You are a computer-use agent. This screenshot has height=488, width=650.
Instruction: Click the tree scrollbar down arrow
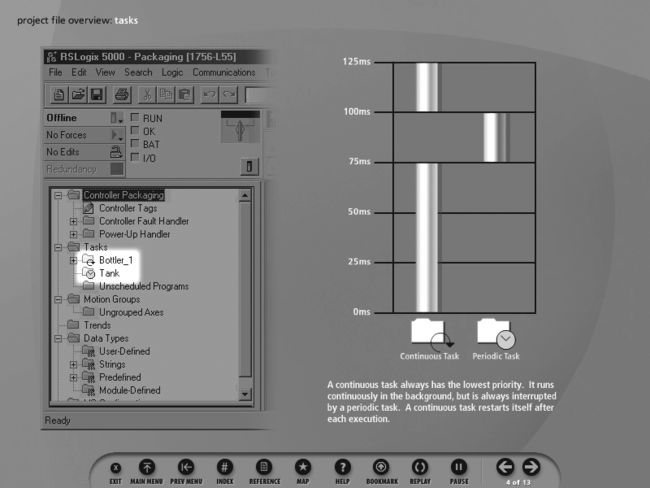tap(245, 394)
